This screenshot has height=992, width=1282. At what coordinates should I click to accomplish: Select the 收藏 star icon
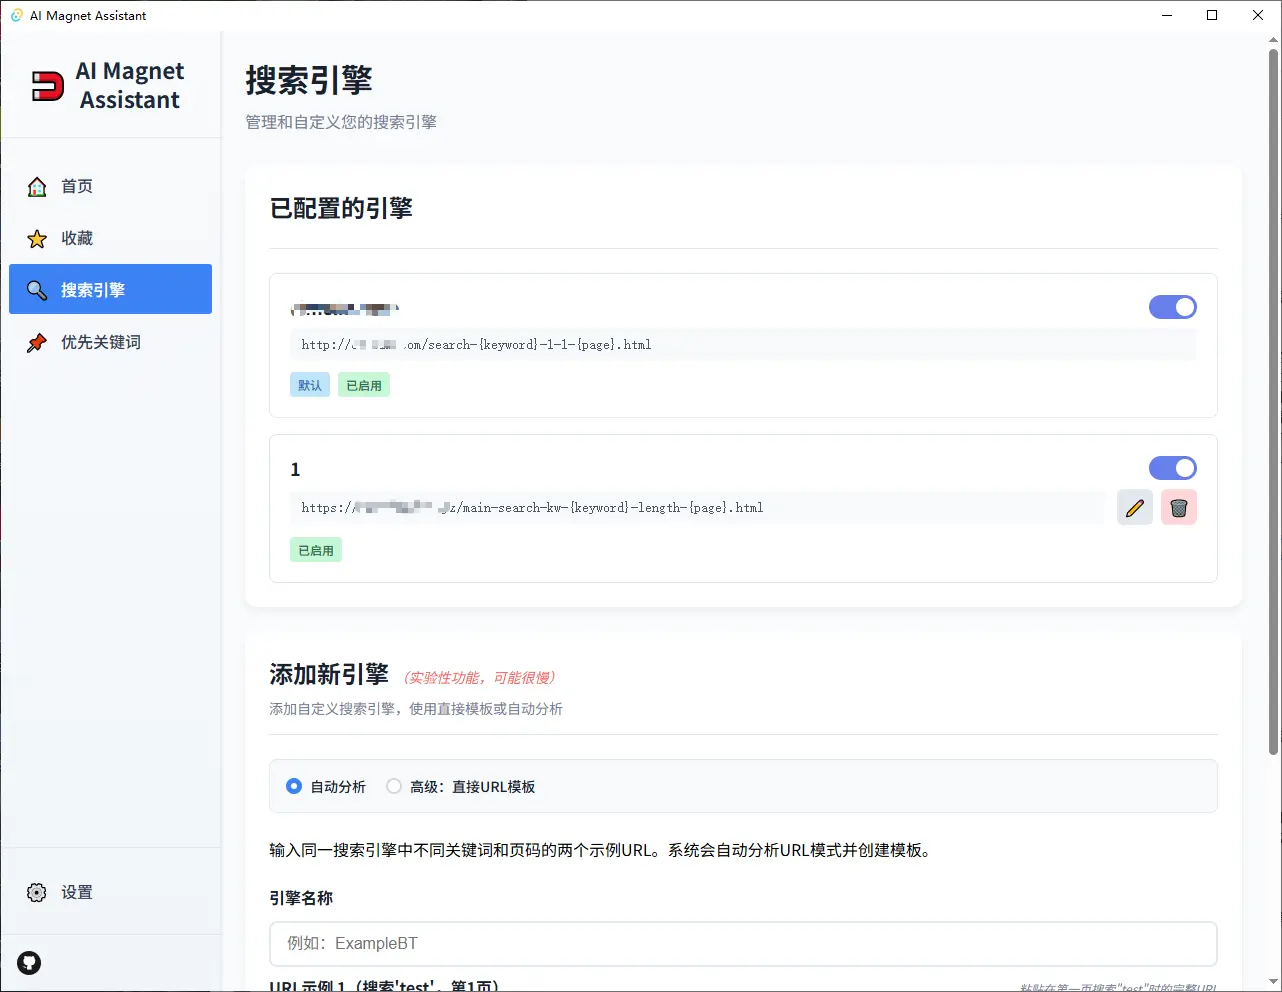[x=36, y=238]
